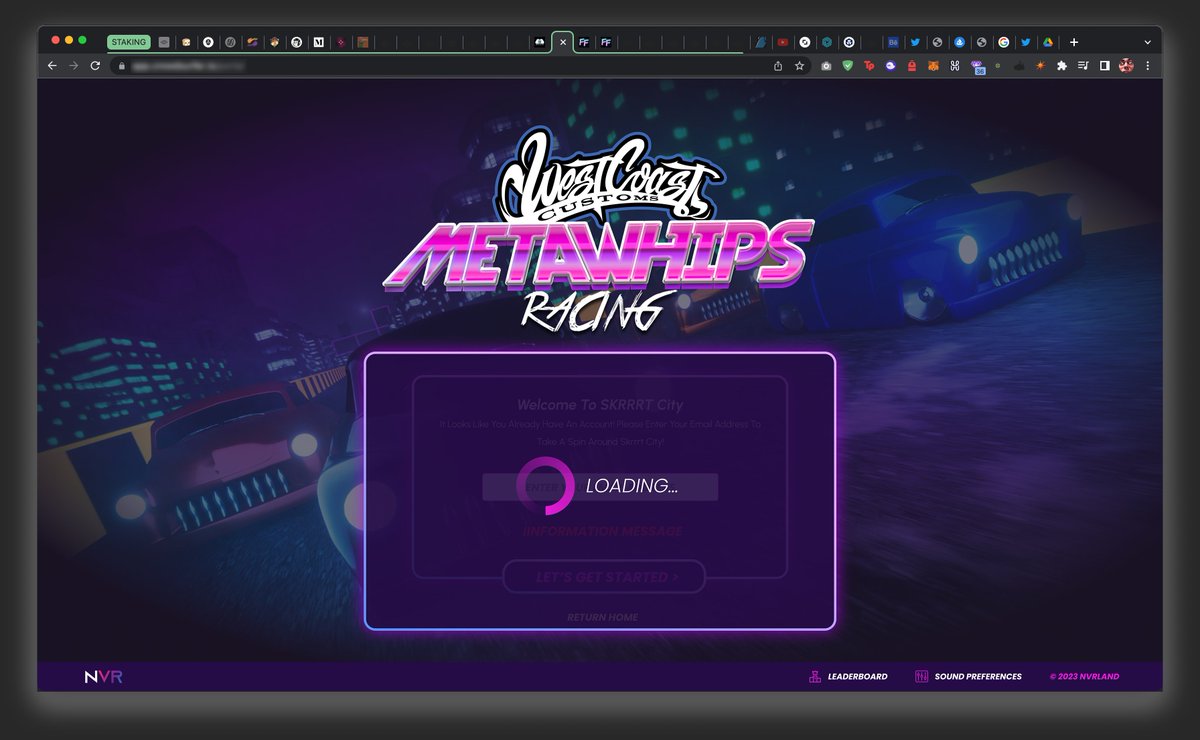Switch to the Google tab
The image size is (1200, 740).
(1003, 42)
